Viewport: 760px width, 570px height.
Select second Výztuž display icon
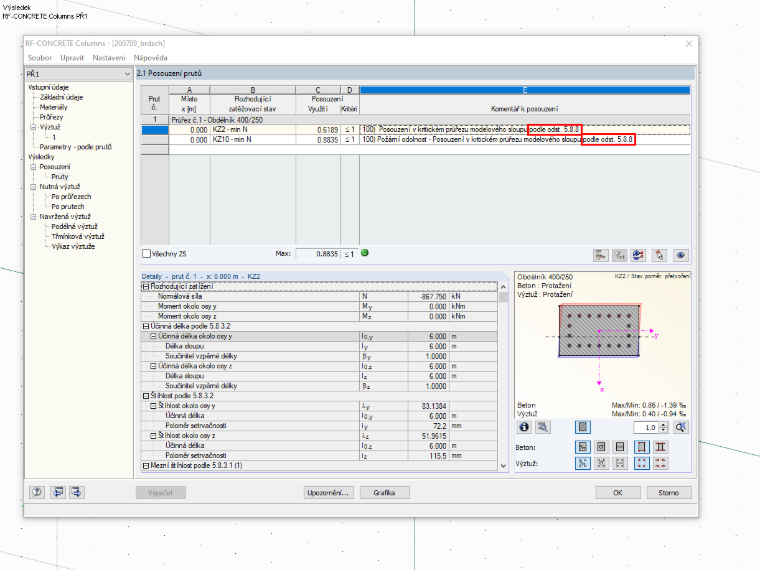[x=601, y=463]
